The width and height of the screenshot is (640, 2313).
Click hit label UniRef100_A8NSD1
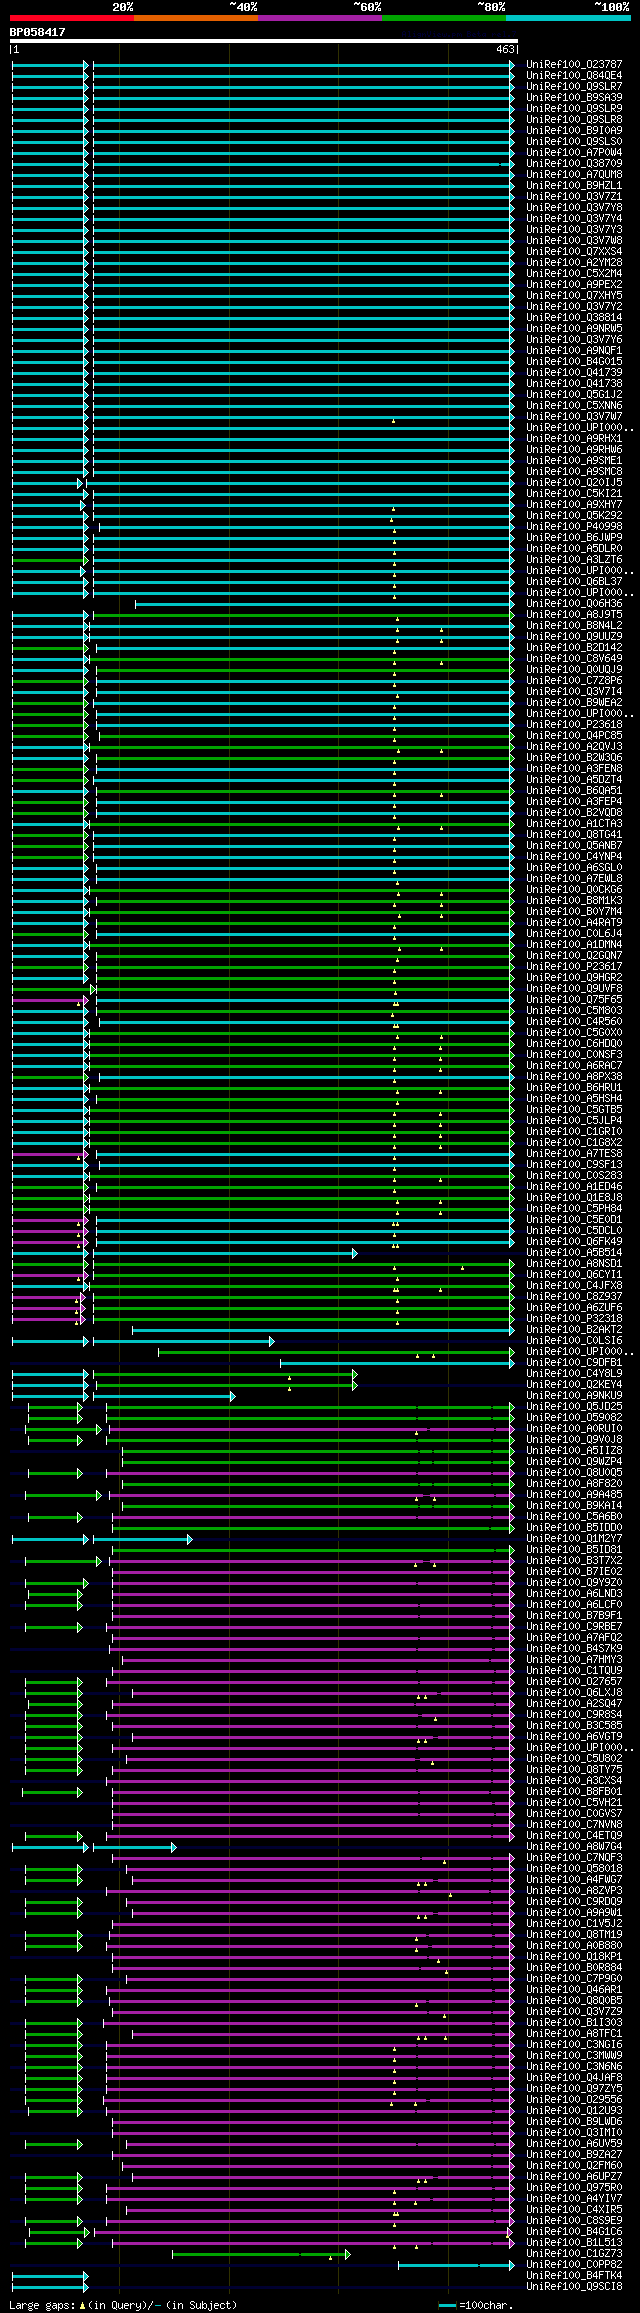(x=574, y=1263)
